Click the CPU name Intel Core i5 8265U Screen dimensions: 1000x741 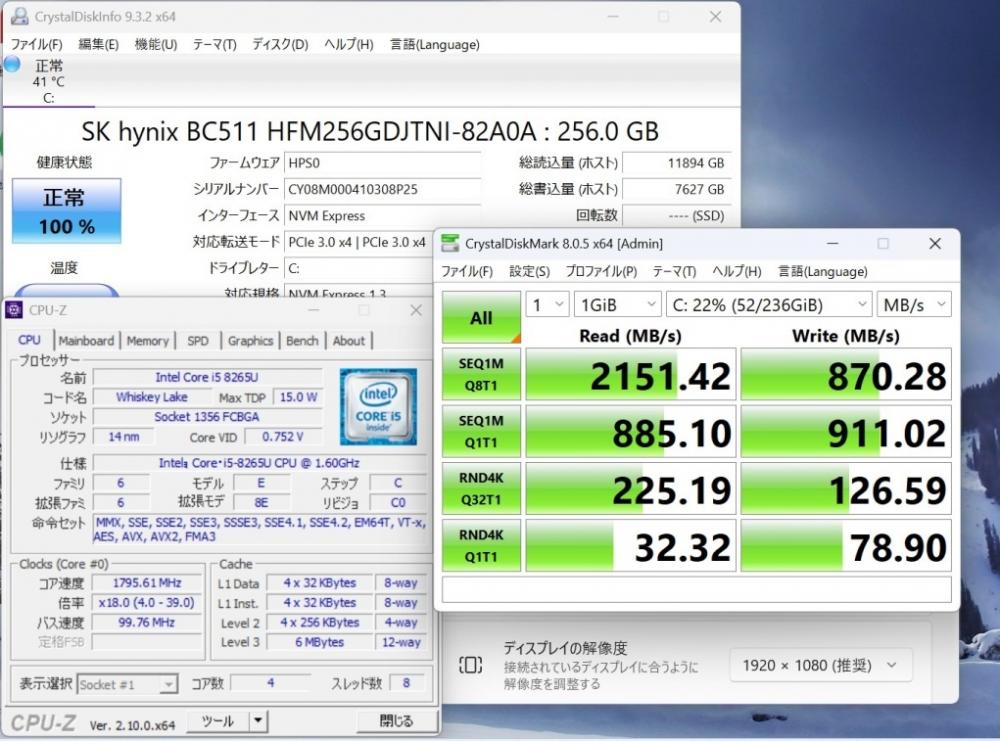coord(207,378)
